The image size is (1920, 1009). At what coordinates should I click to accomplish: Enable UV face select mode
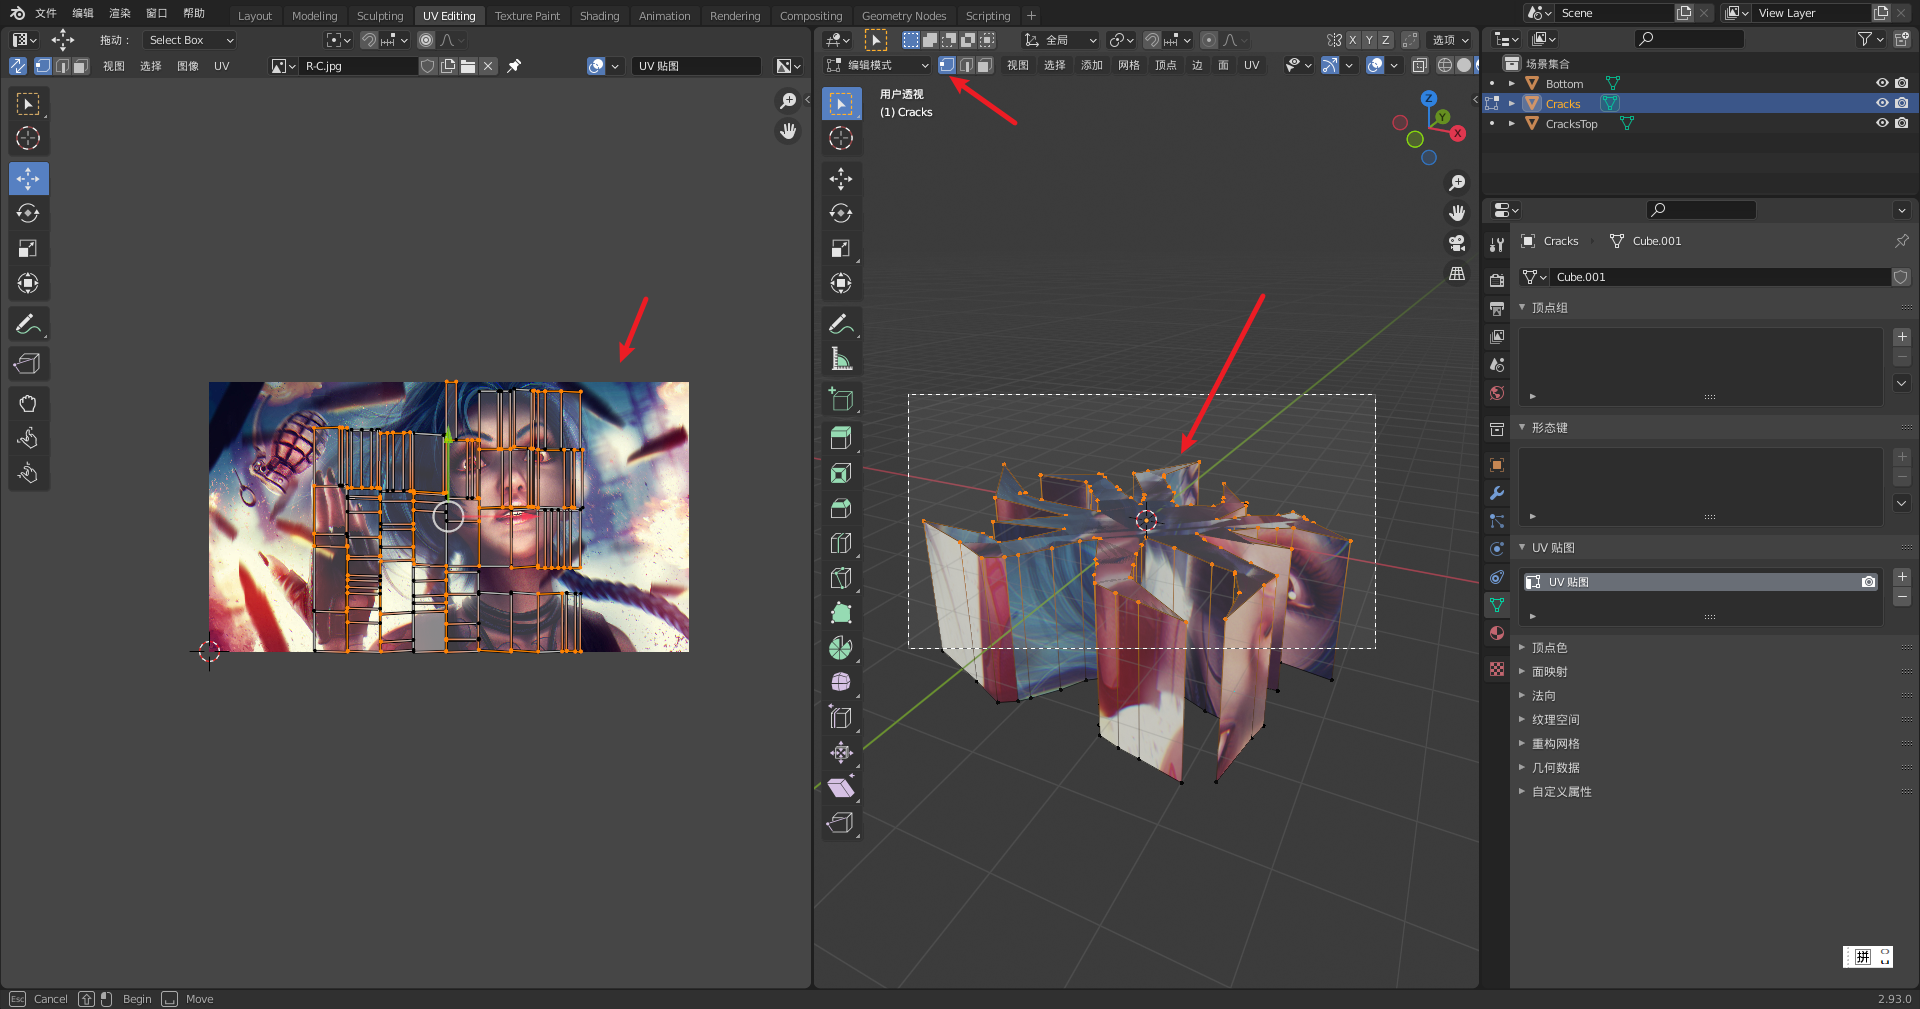(x=81, y=66)
